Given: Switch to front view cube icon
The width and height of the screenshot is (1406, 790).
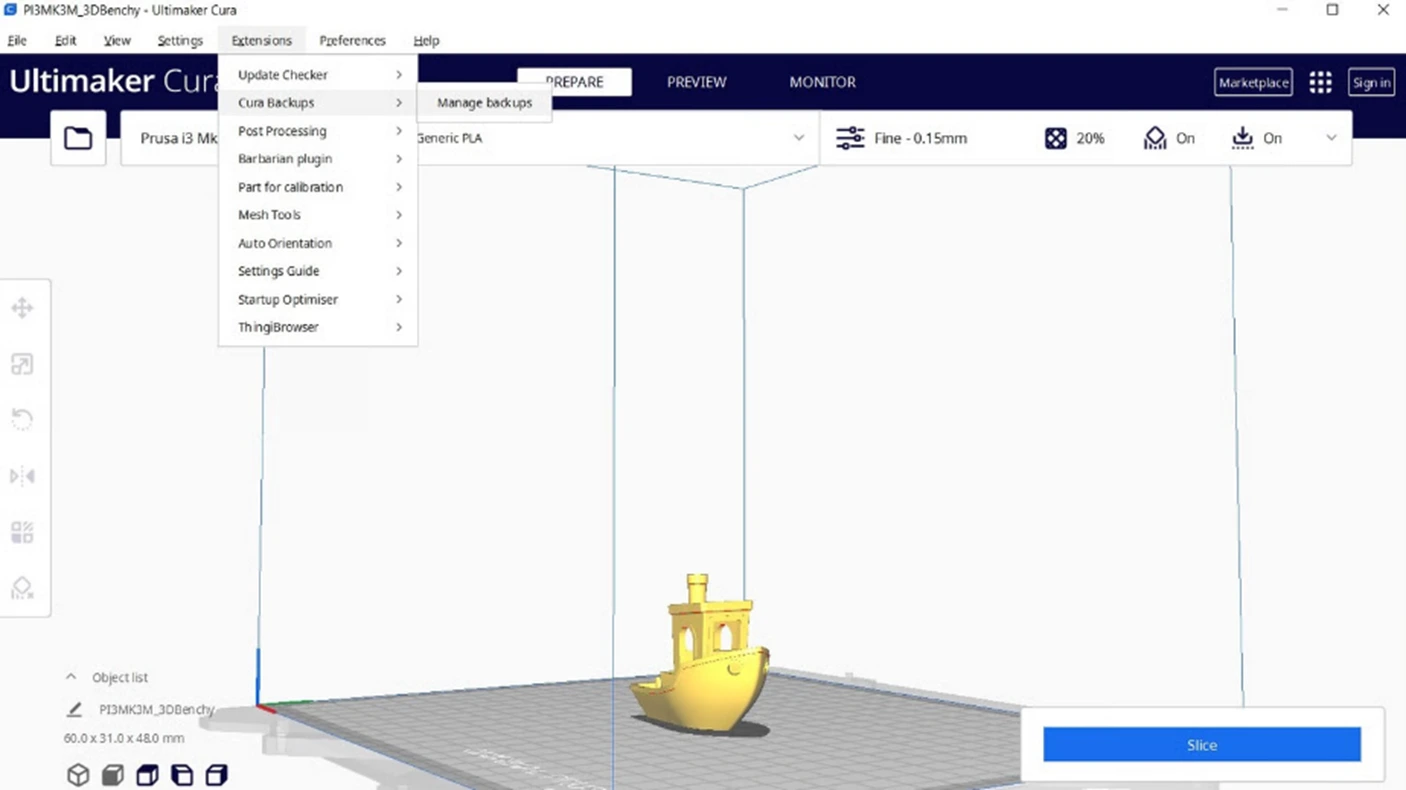Looking at the screenshot, I should pos(113,775).
